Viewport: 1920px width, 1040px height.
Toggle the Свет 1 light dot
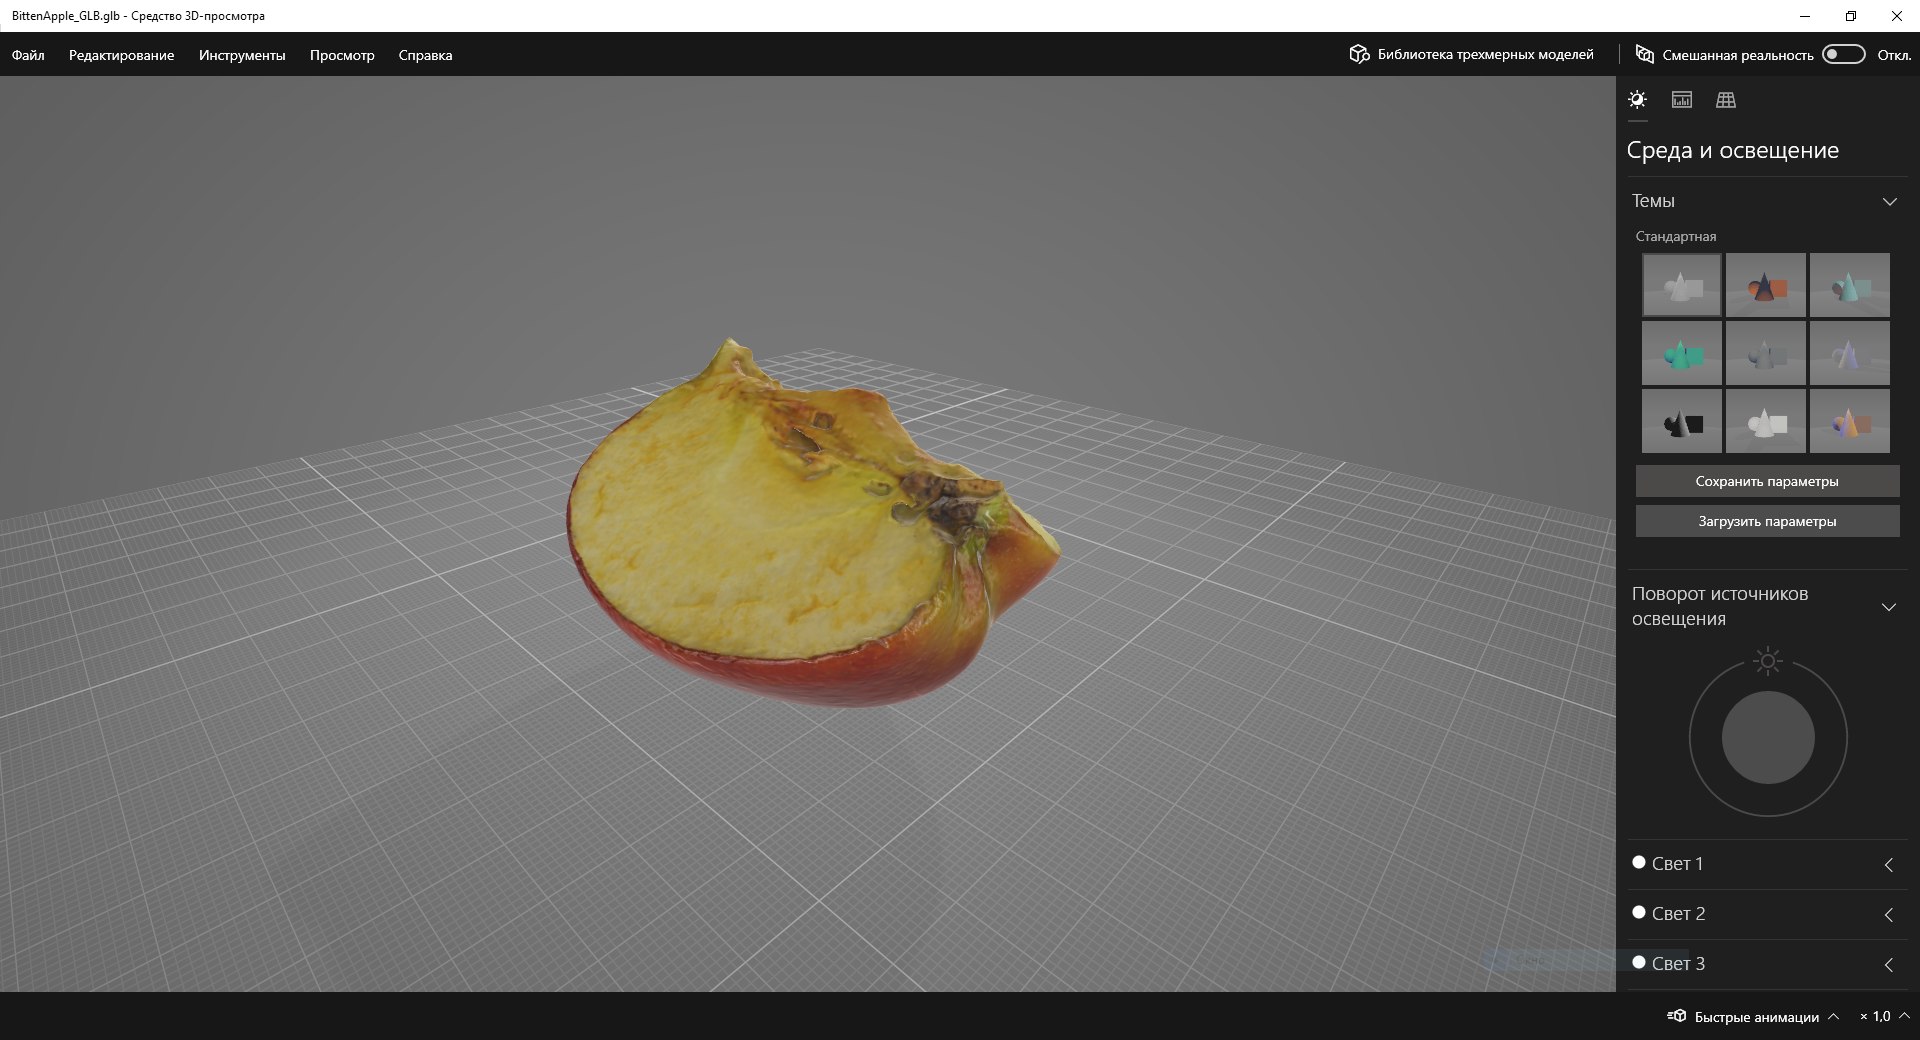[x=1638, y=862]
